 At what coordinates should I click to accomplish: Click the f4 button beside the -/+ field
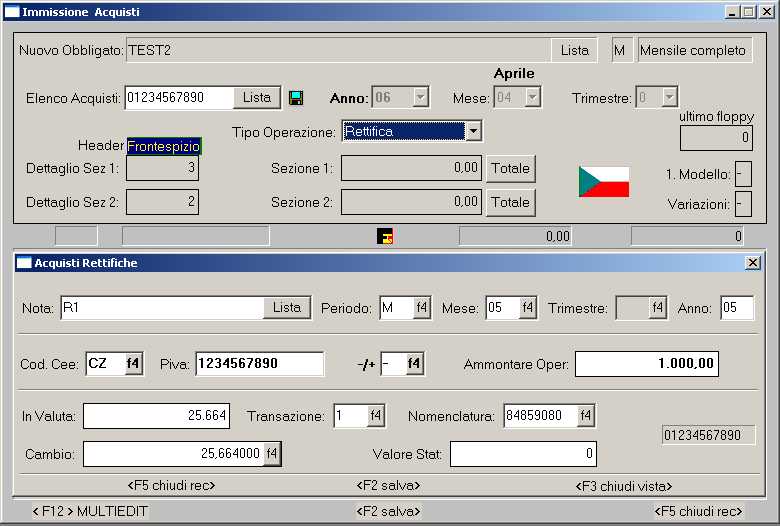414,364
